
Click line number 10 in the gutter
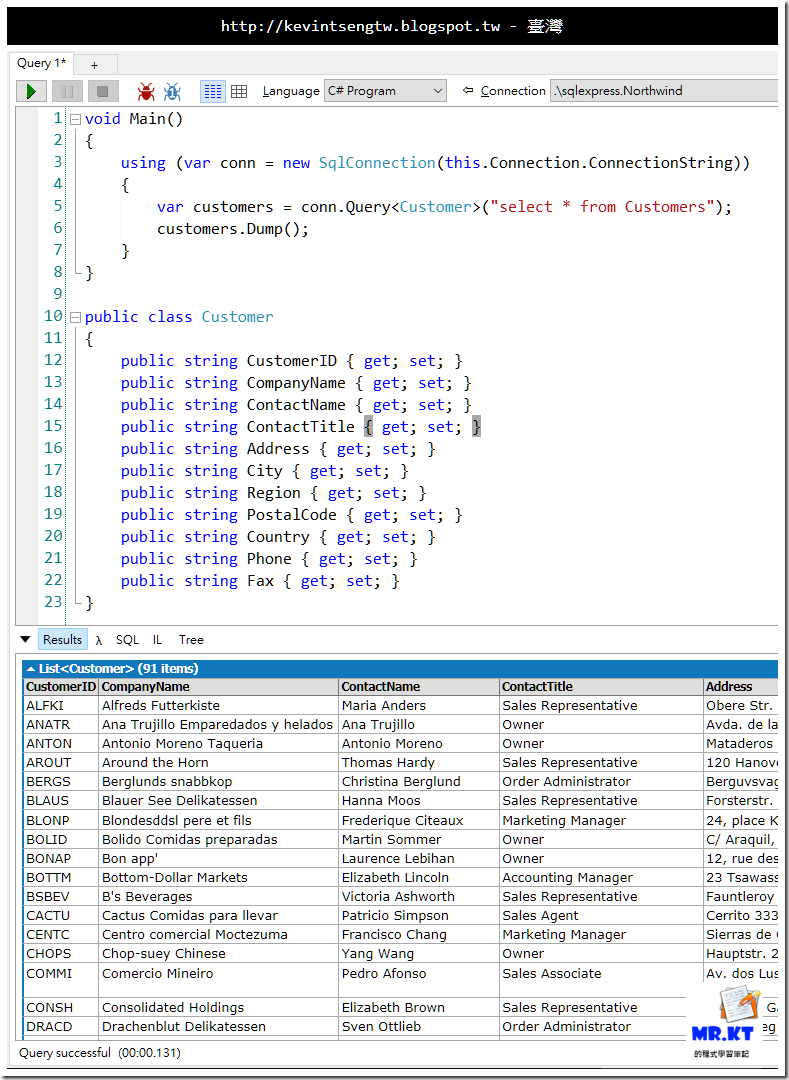[x=53, y=316]
